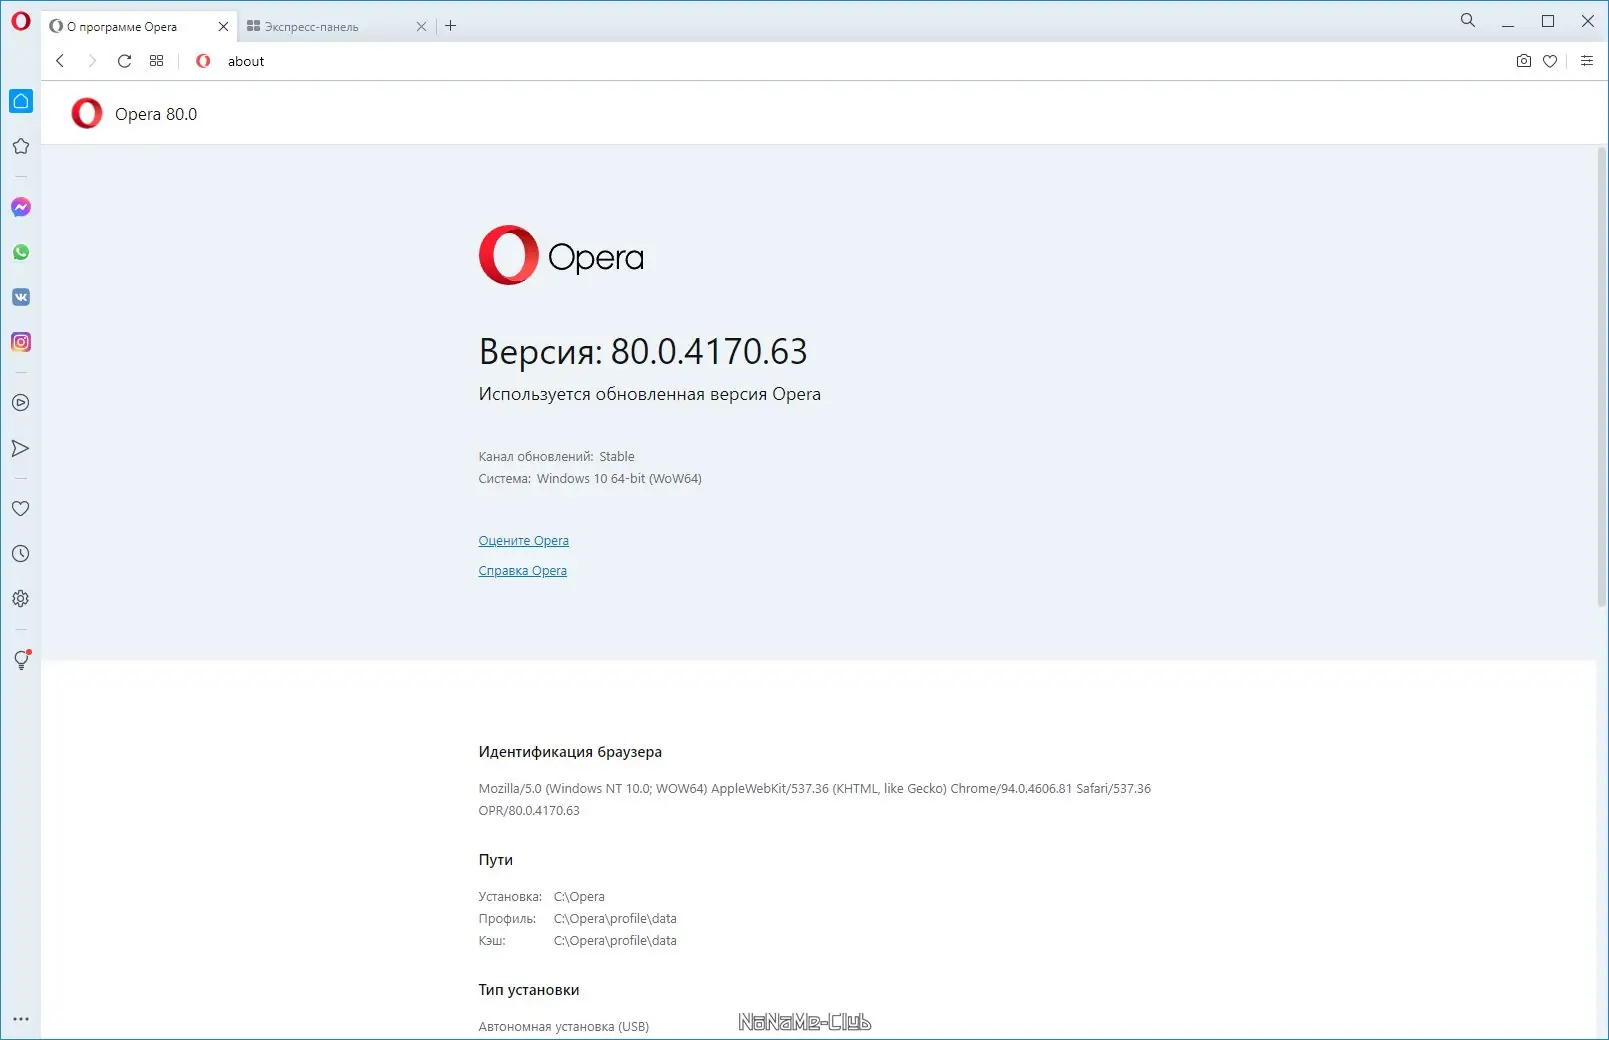1609x1040 pixels.
Task: Open Facebook Messenger in sidebar
Action: coord(21,207)
